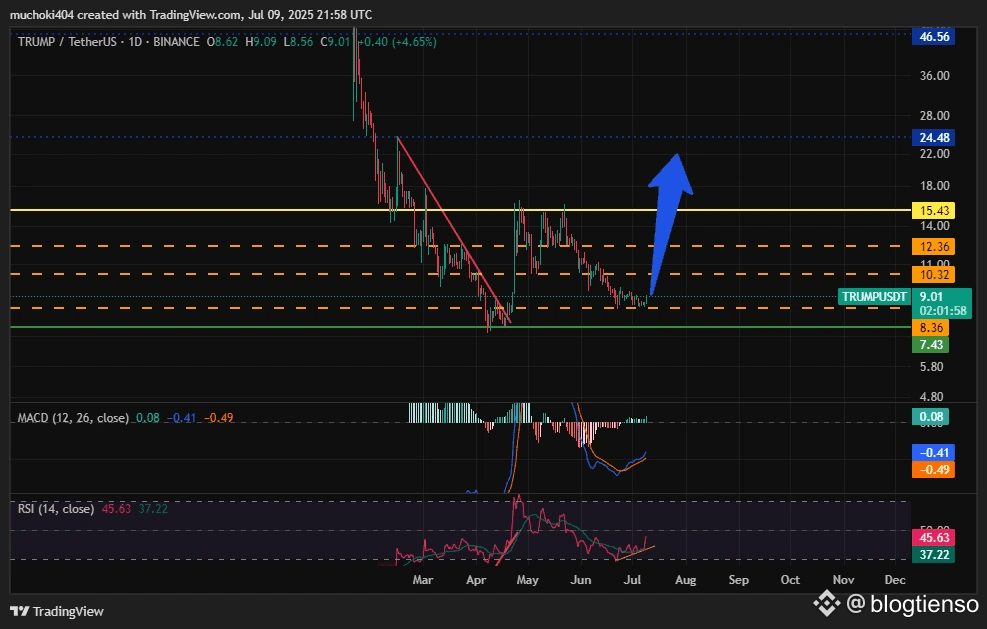
Task: Click the orange −0.49 MACD axis label
Action: (933, 469)
